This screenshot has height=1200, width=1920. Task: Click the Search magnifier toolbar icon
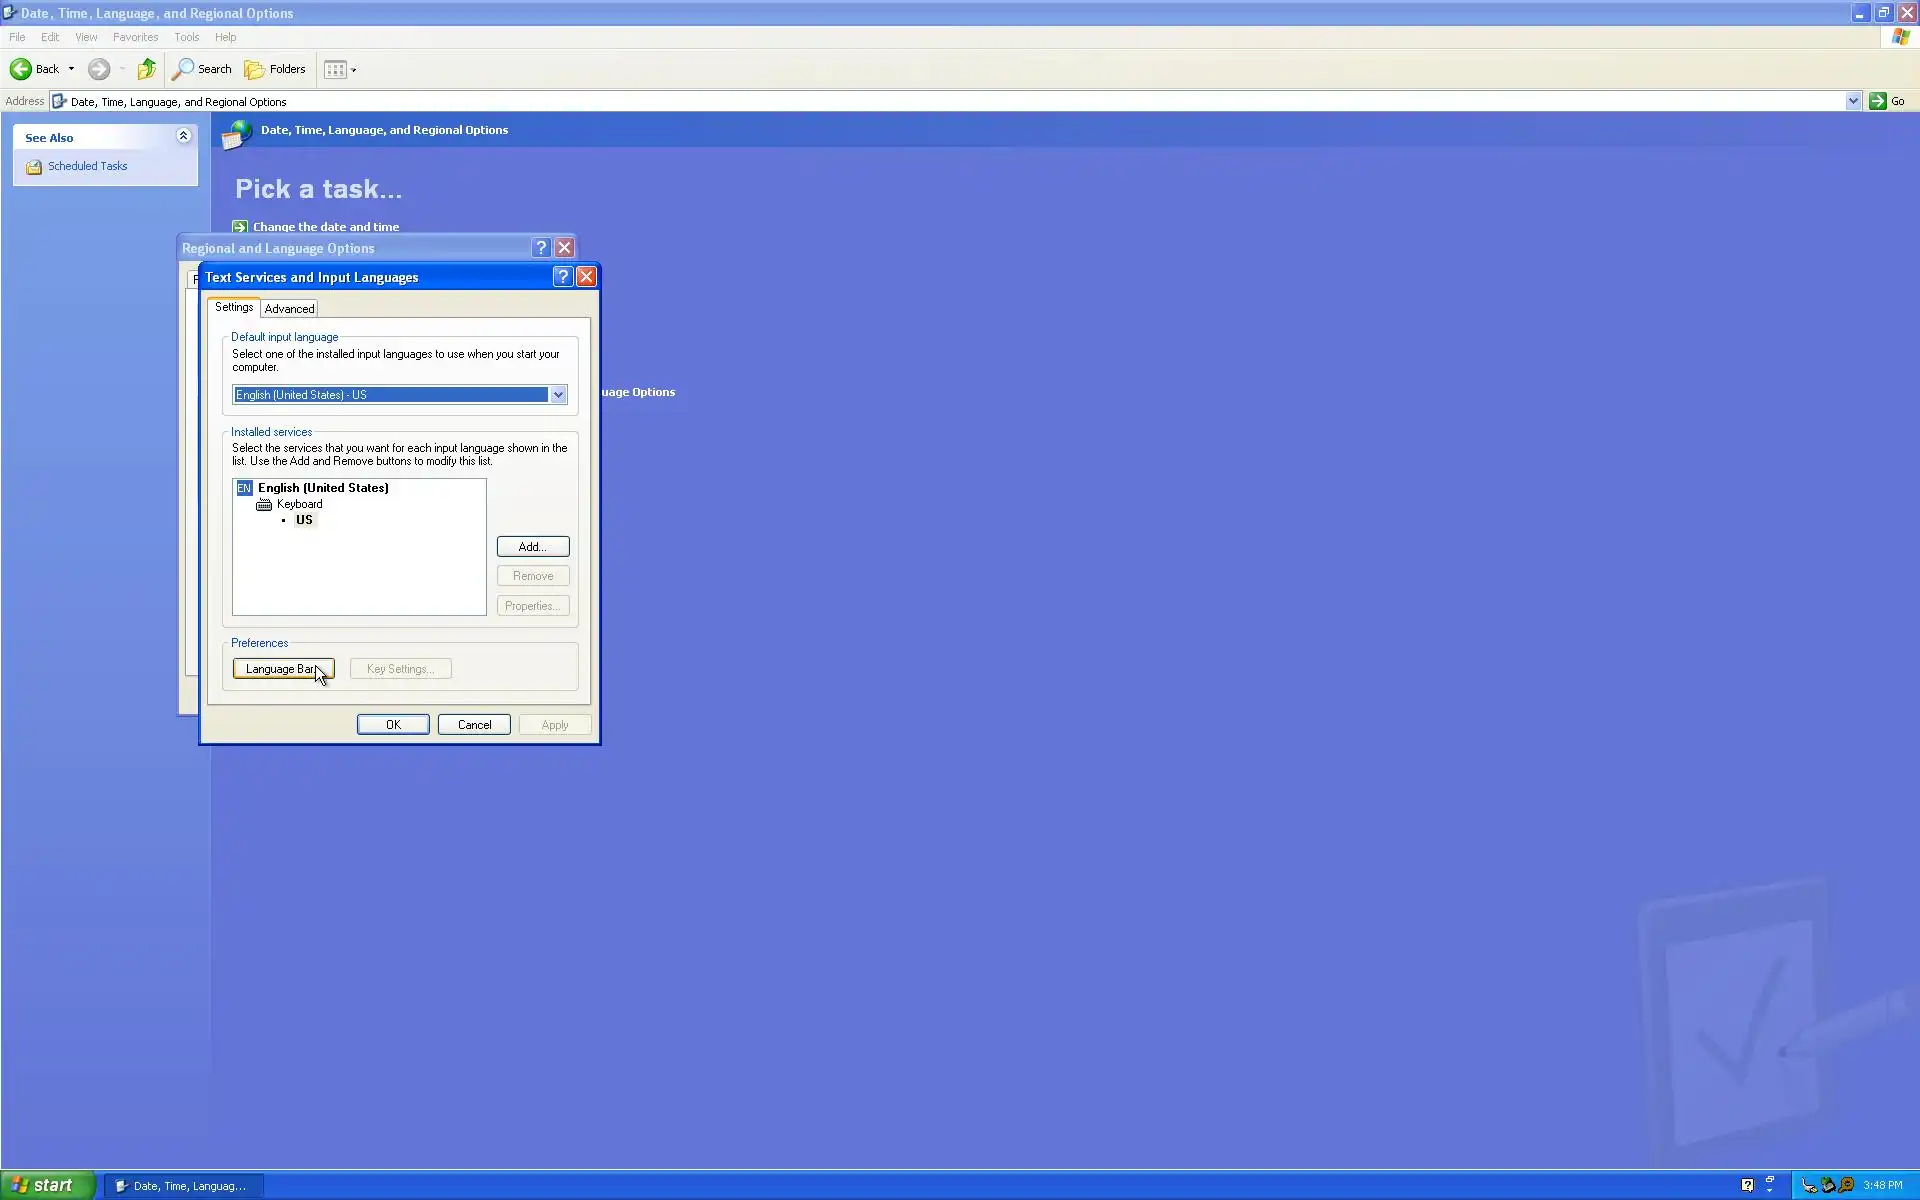pos(183,69)
